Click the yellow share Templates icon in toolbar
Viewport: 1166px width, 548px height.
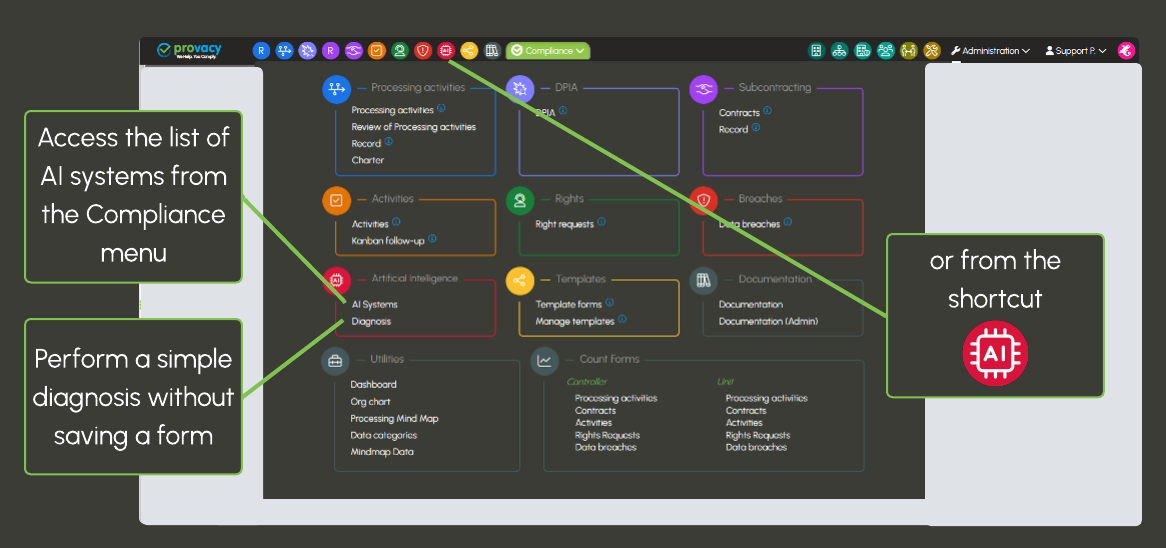click(469, 50)
